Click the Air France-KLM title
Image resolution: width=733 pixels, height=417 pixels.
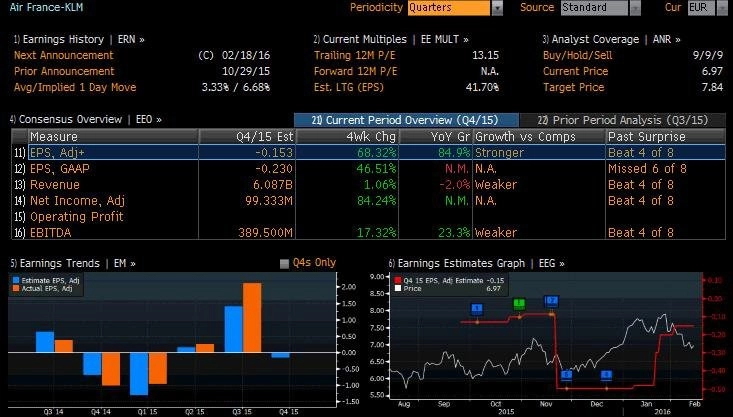(x=46, y=7)
